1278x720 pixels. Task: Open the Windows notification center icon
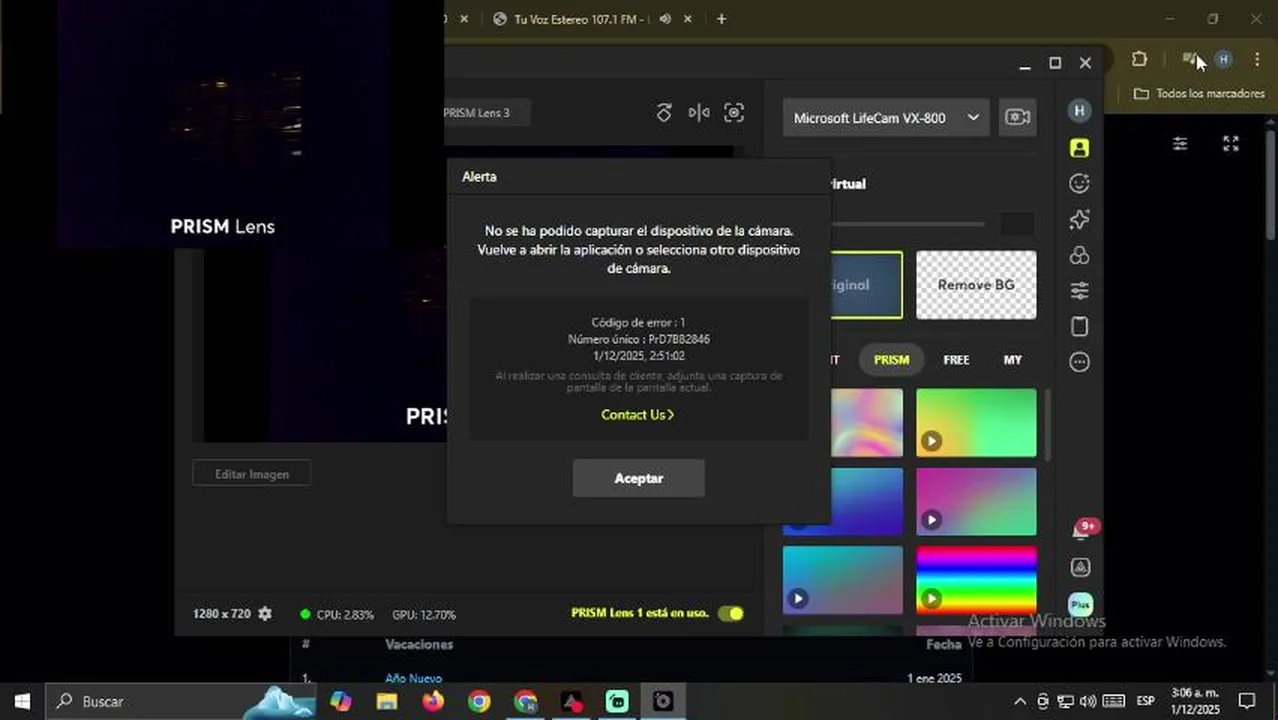coord(1247,701)
